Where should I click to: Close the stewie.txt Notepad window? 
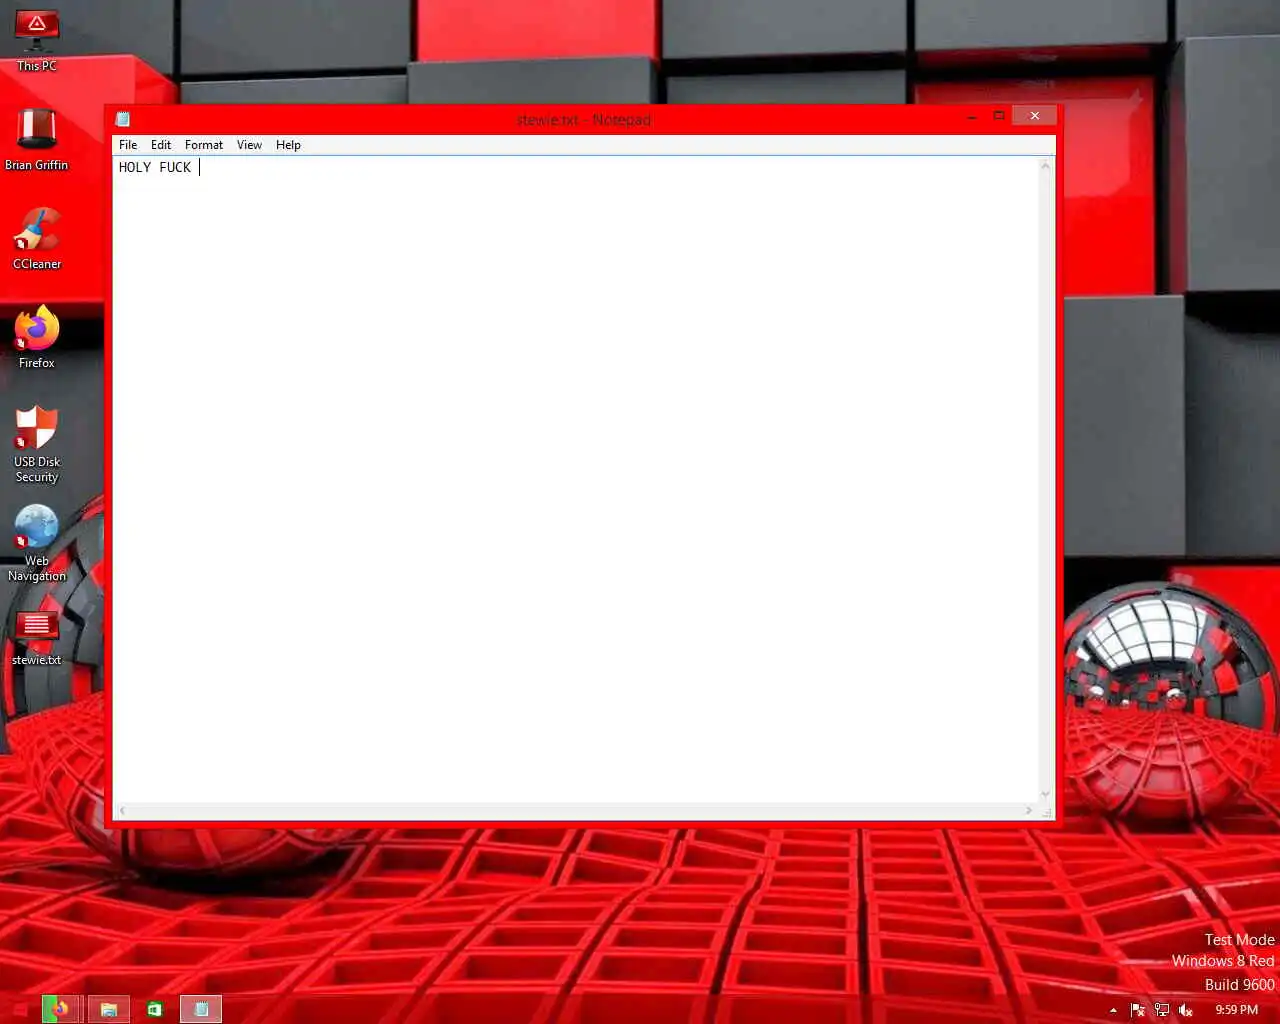coord(1034,116)
